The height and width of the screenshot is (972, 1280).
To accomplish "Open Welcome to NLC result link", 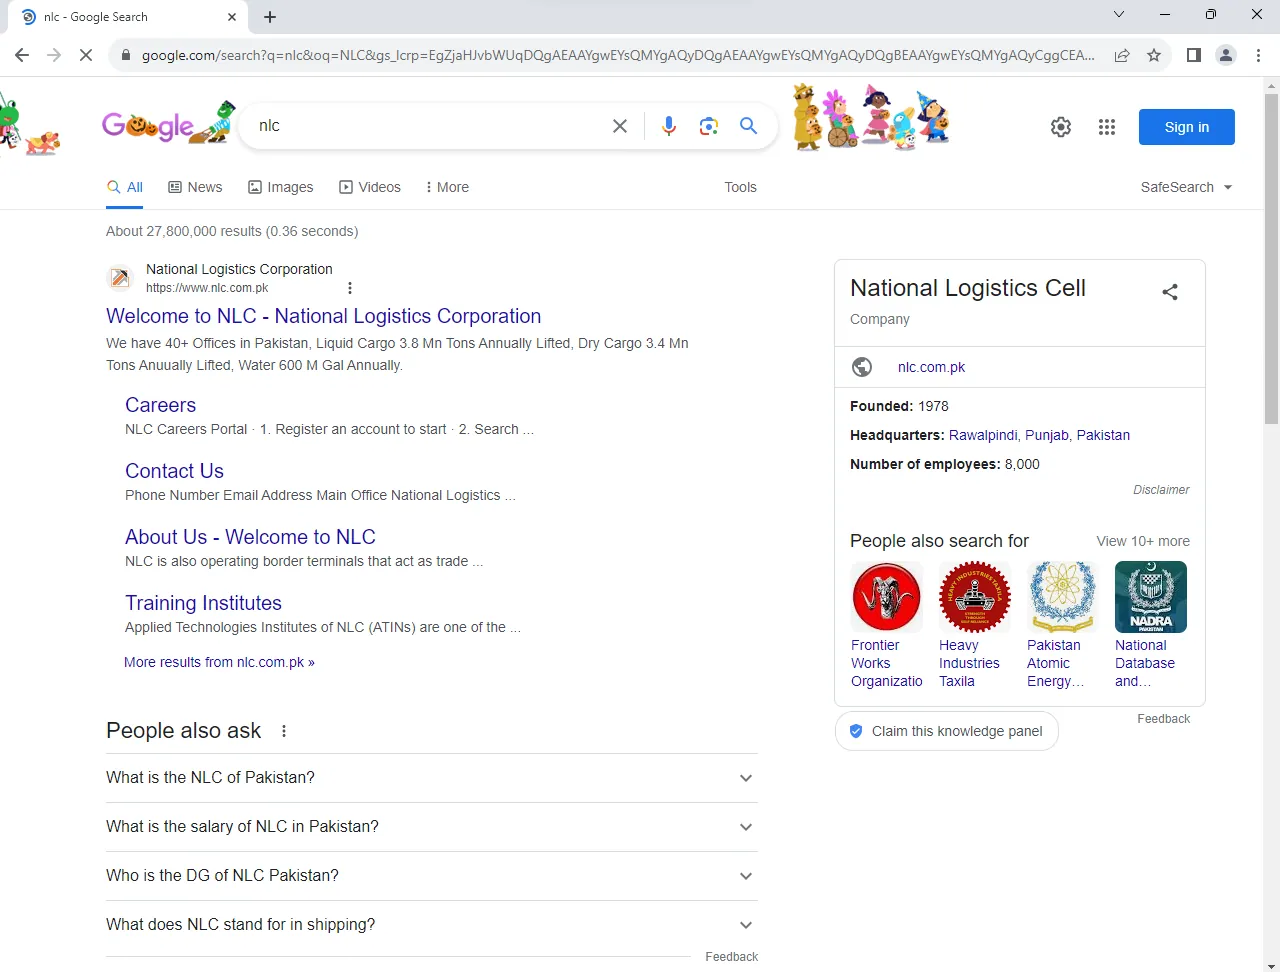I will click(x=323, y=316).
